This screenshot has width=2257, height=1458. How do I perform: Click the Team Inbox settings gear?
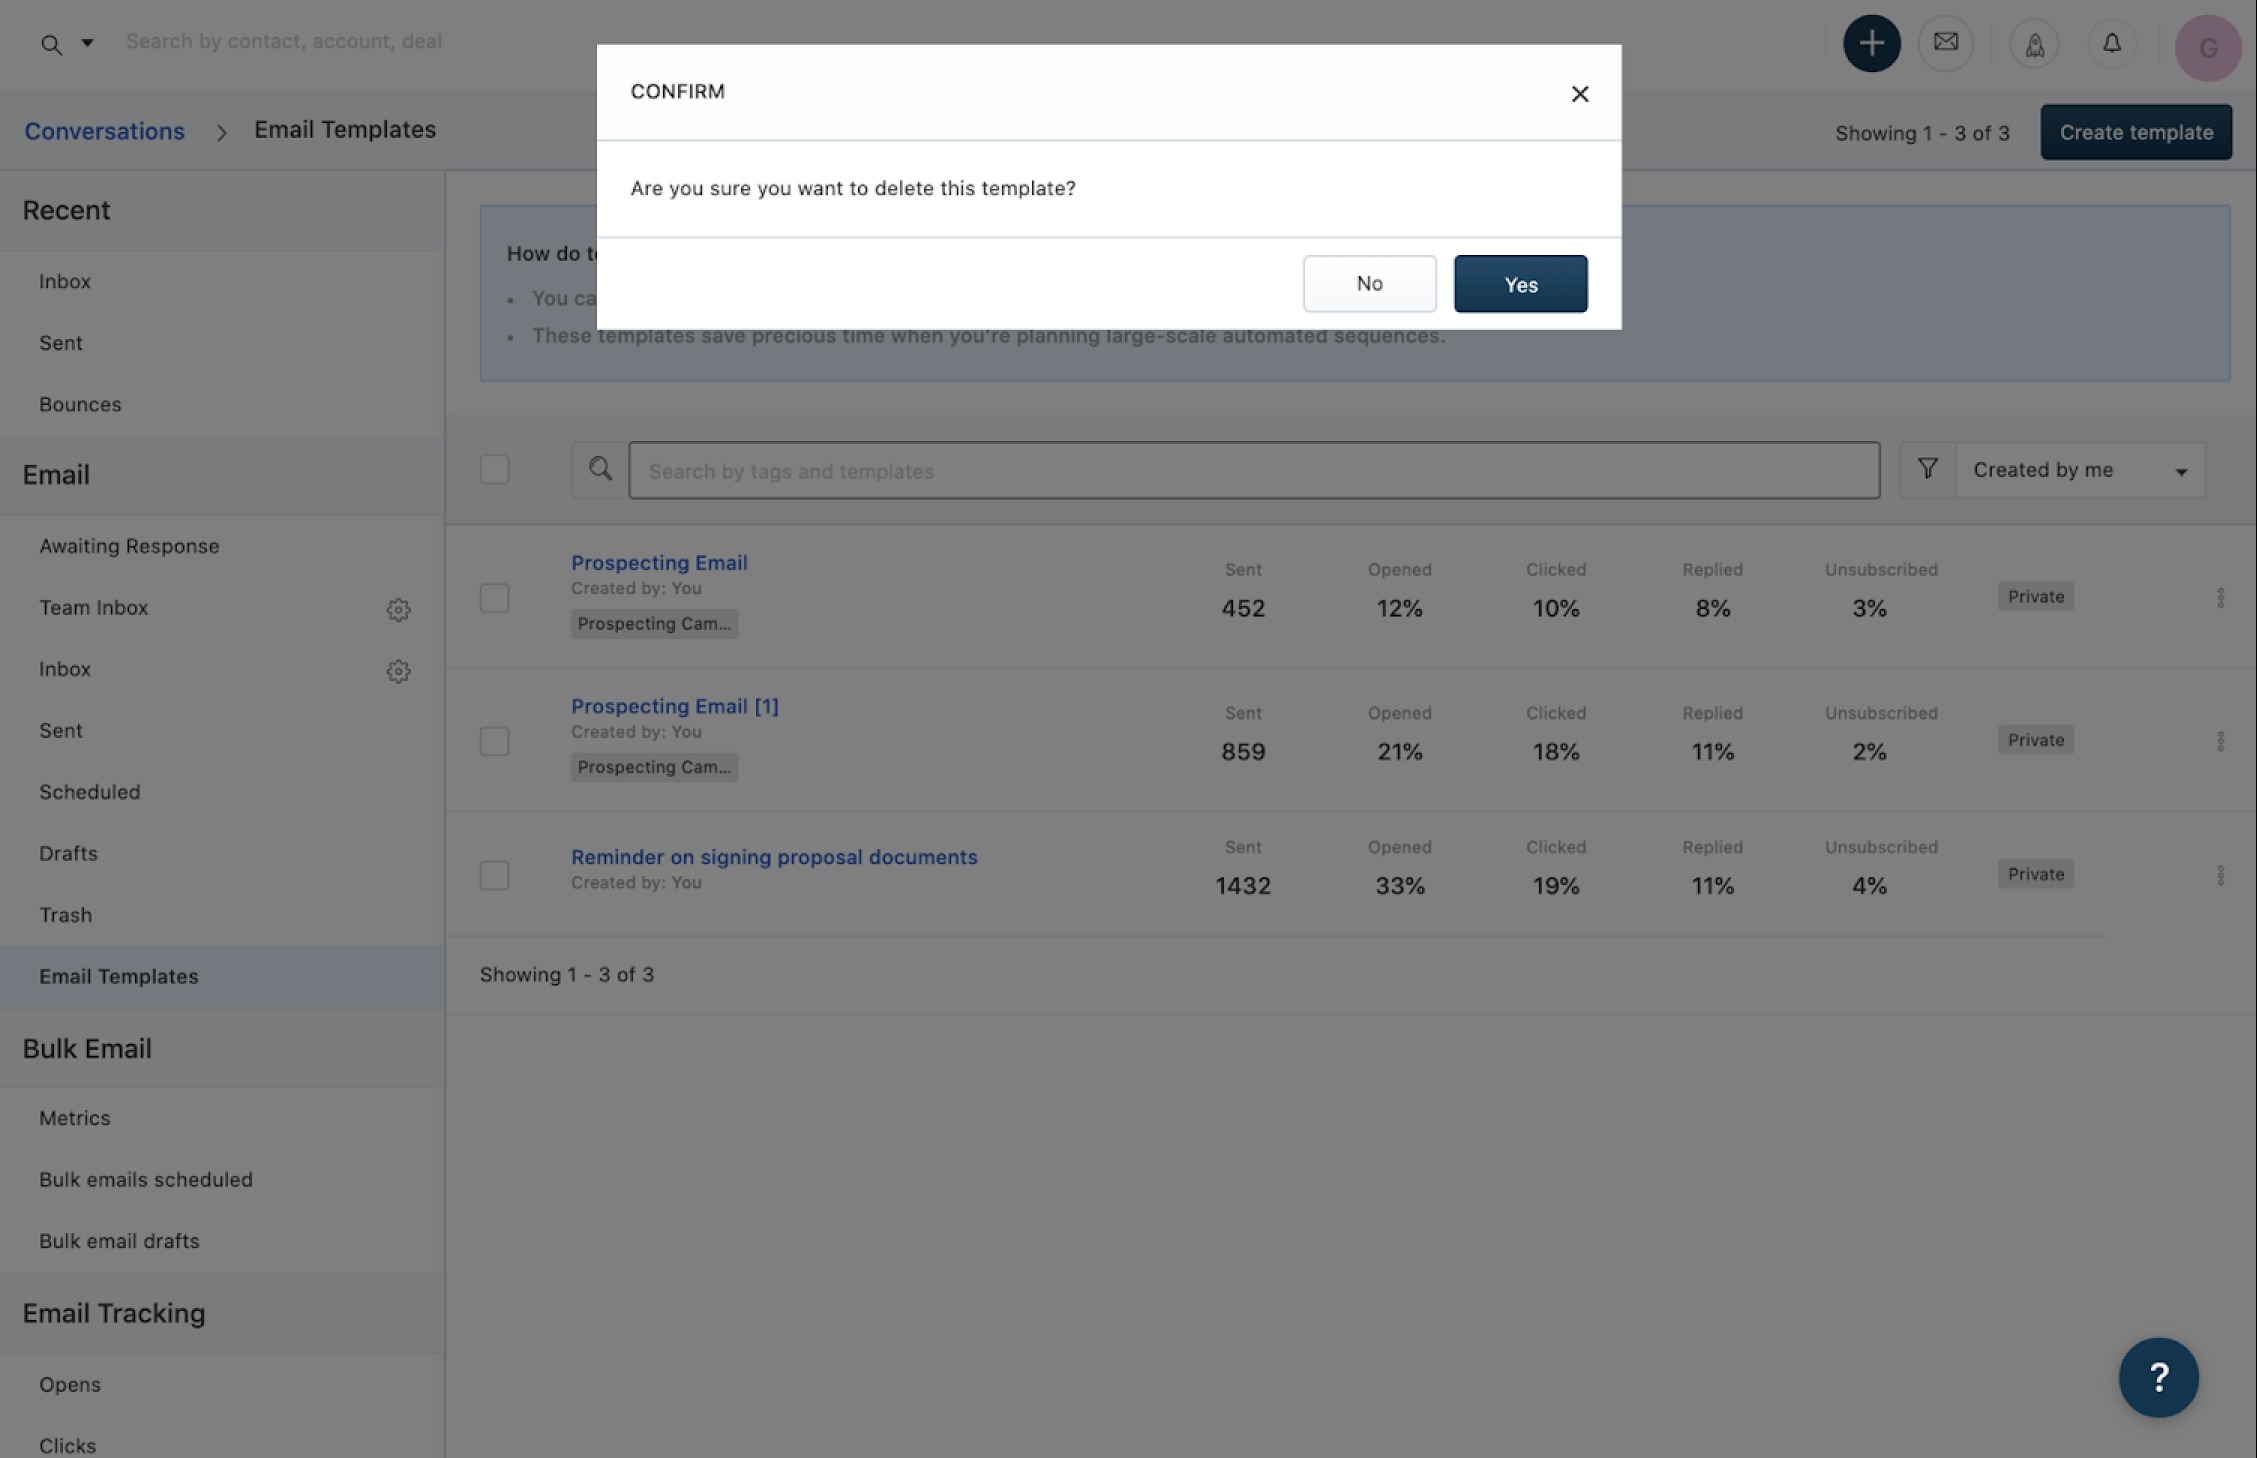pyautogui.click(x=398, y=609)
